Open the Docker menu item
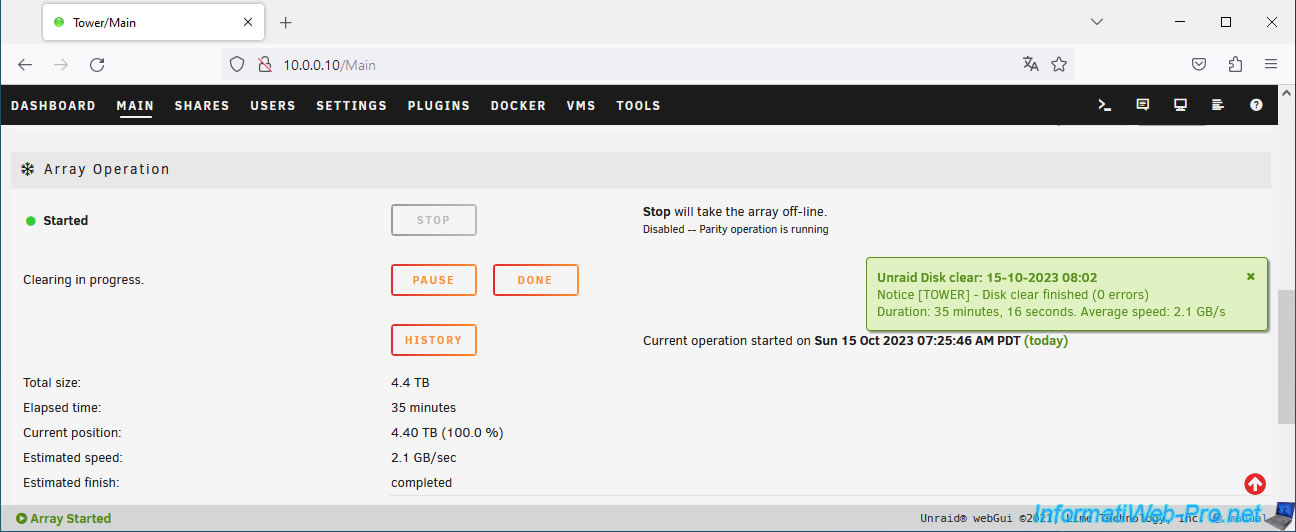This screenshot has height=532, width=1296. coord(518,105)
